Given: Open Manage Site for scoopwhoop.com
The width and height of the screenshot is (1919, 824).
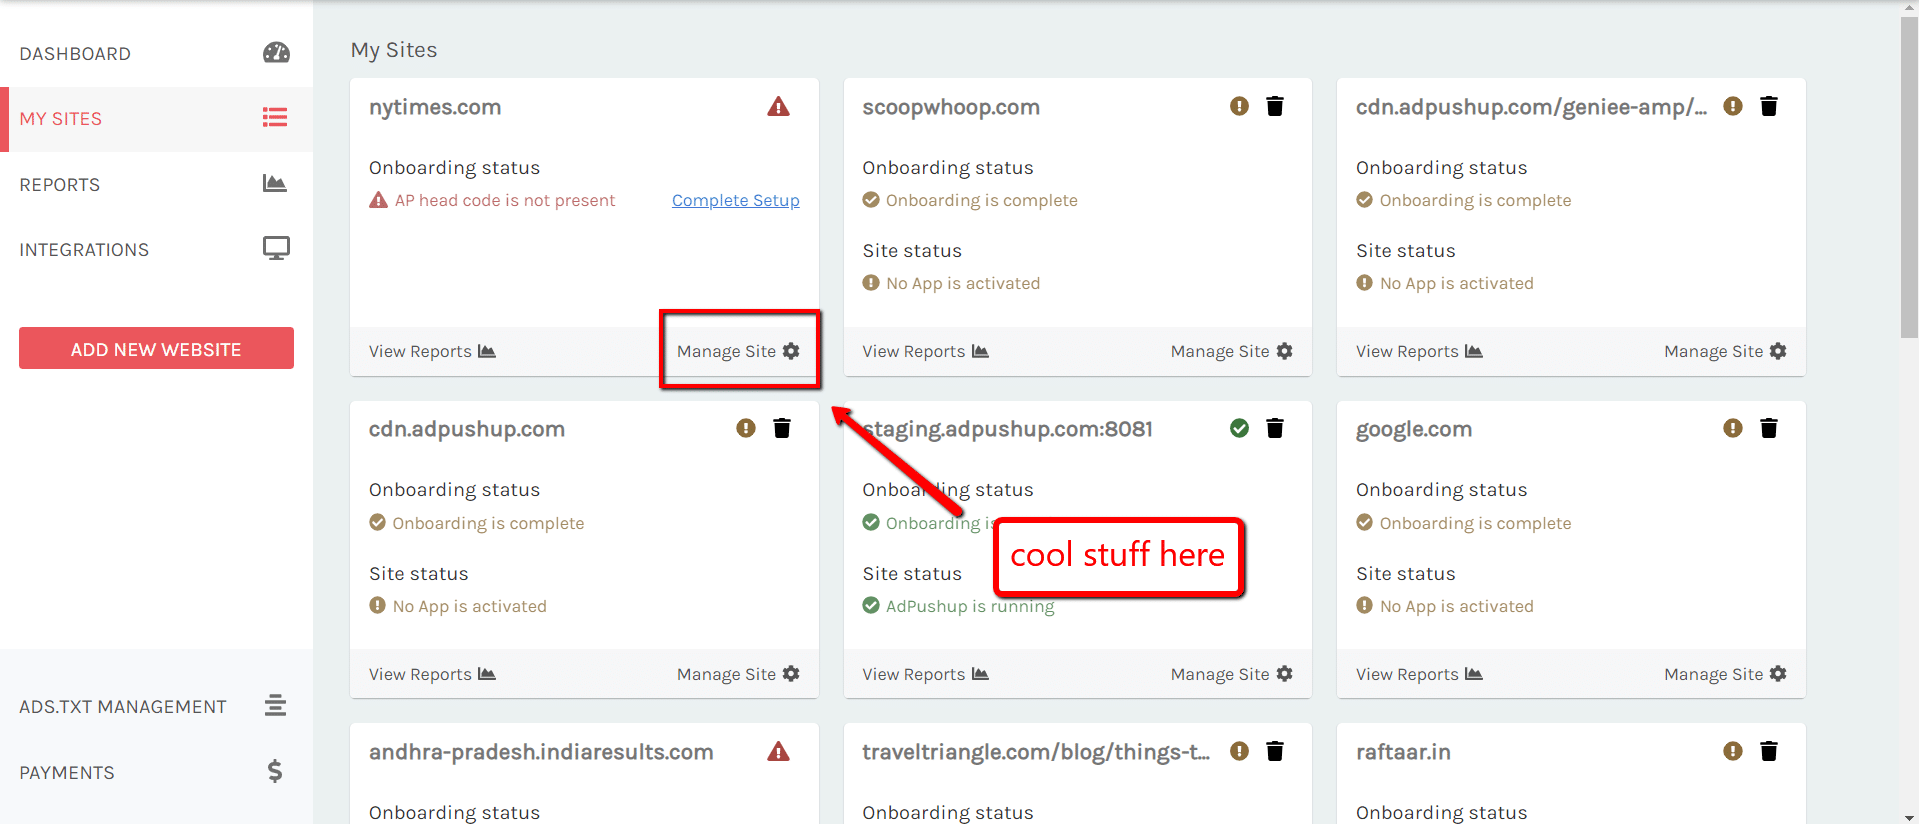Looking at the screenshot, I should coord(1231,351).
